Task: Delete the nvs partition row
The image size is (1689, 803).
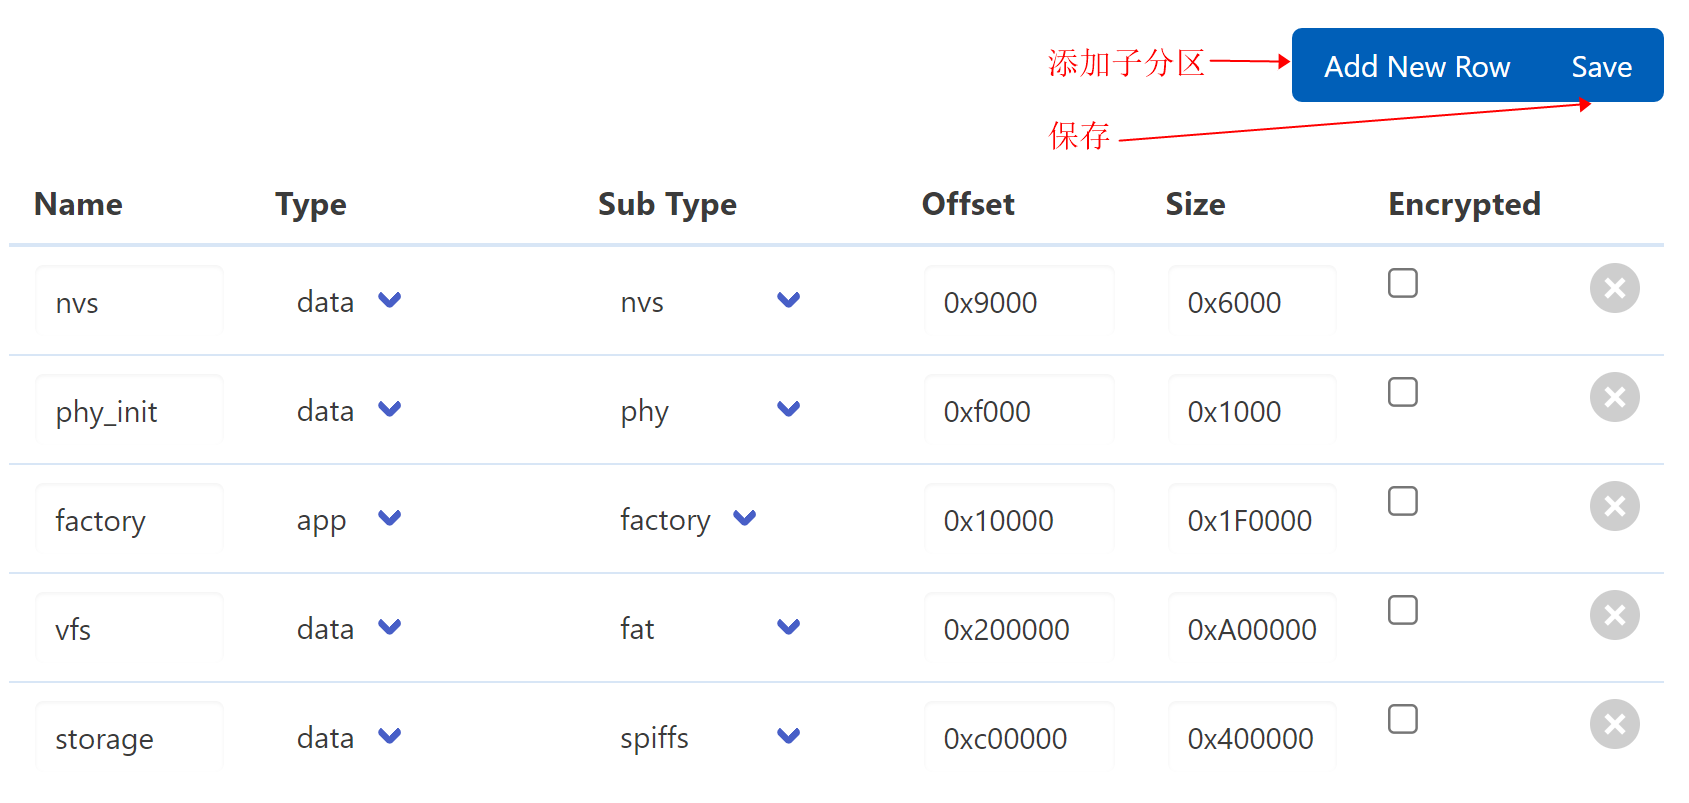Action: (1614, 288)
